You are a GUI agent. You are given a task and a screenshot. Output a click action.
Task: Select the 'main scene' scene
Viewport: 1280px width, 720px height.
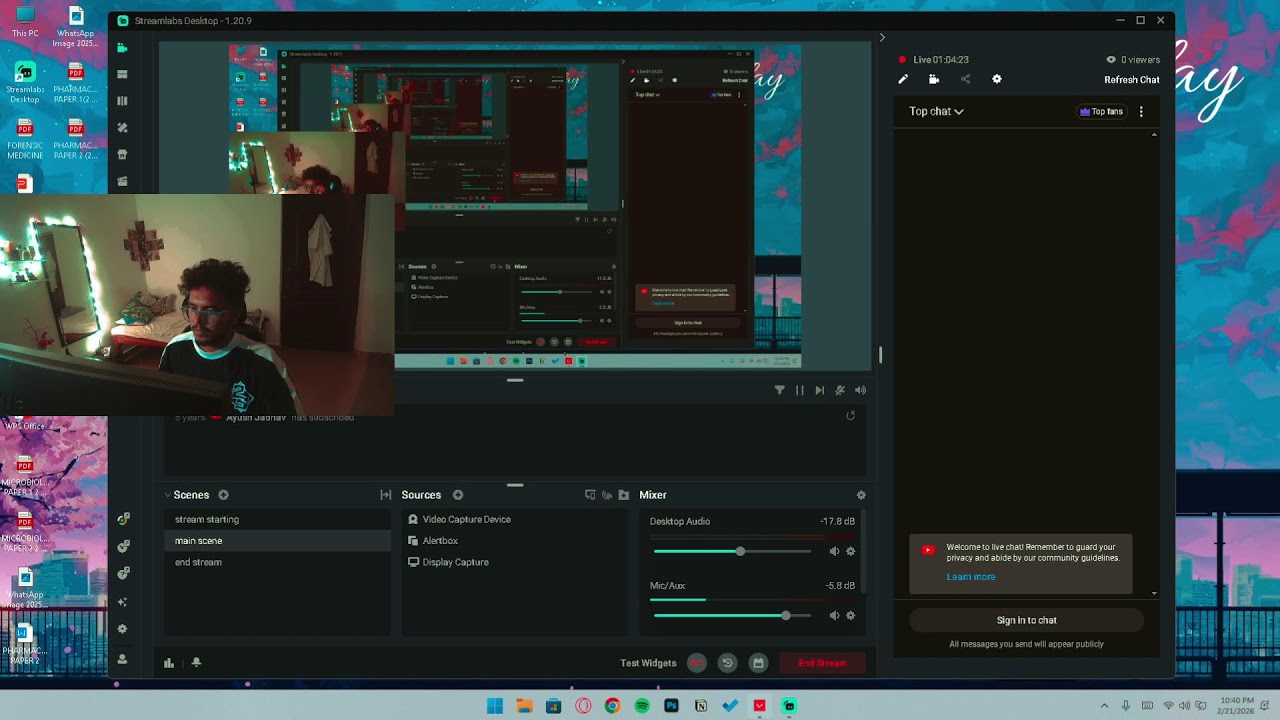pos(277,541)
